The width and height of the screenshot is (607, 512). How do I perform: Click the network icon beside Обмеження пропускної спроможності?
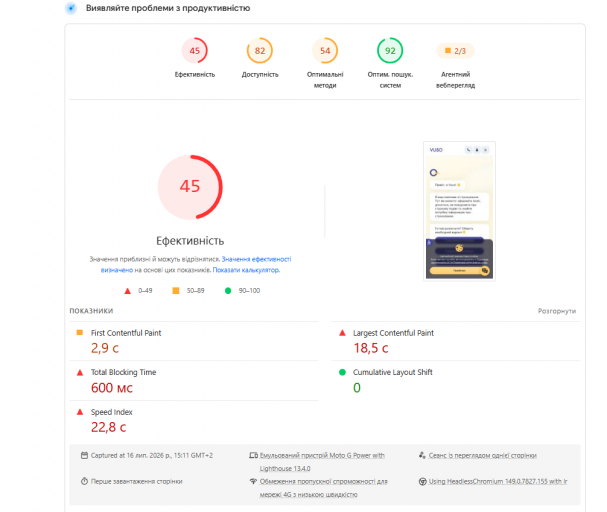coord(254,481)
